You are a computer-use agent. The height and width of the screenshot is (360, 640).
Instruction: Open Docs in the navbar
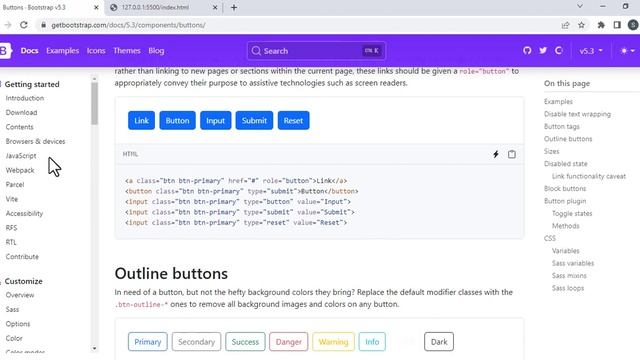[29, 51]
